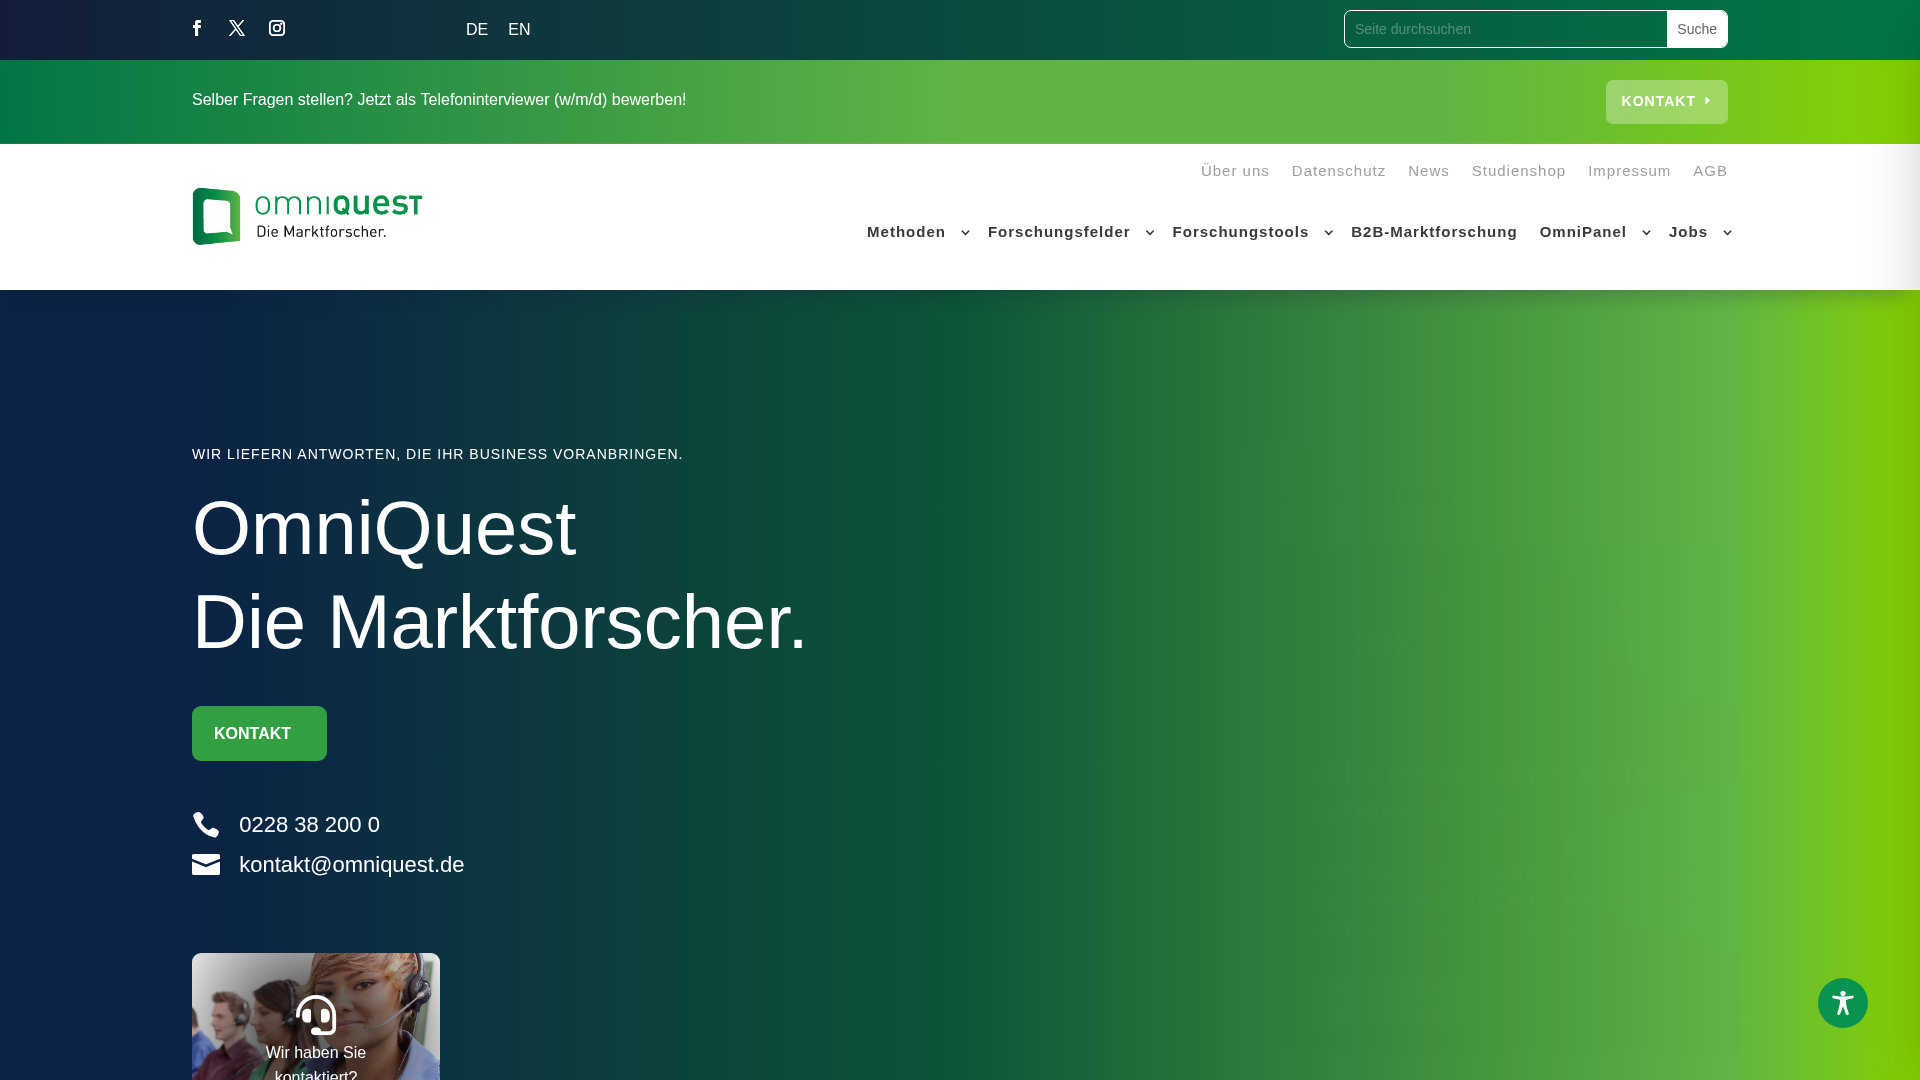Open the Wir haben Sie kontaktiert card
The width and height of the screenshot is (1920, 1080).
pyautogui.click(x=316, y=1016)
